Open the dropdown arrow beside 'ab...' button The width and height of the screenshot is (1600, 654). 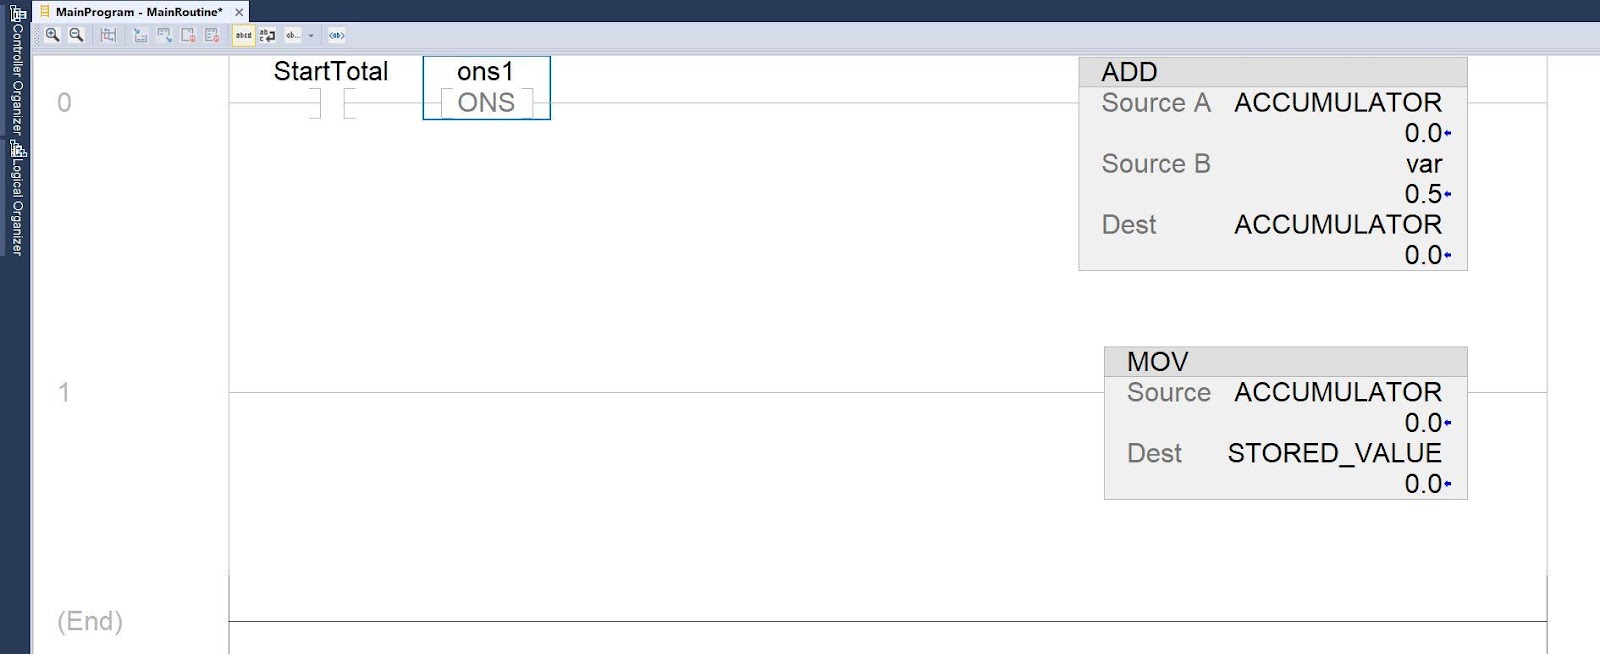click(x=311, y=35)
